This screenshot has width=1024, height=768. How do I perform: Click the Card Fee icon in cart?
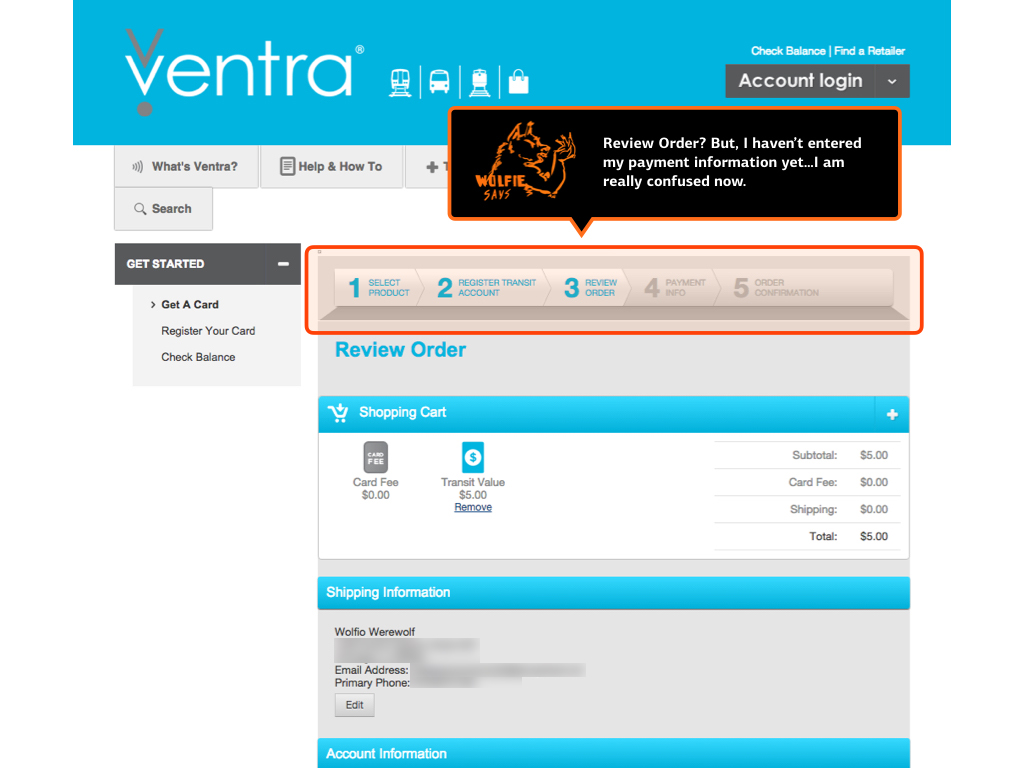click(375, 458)
